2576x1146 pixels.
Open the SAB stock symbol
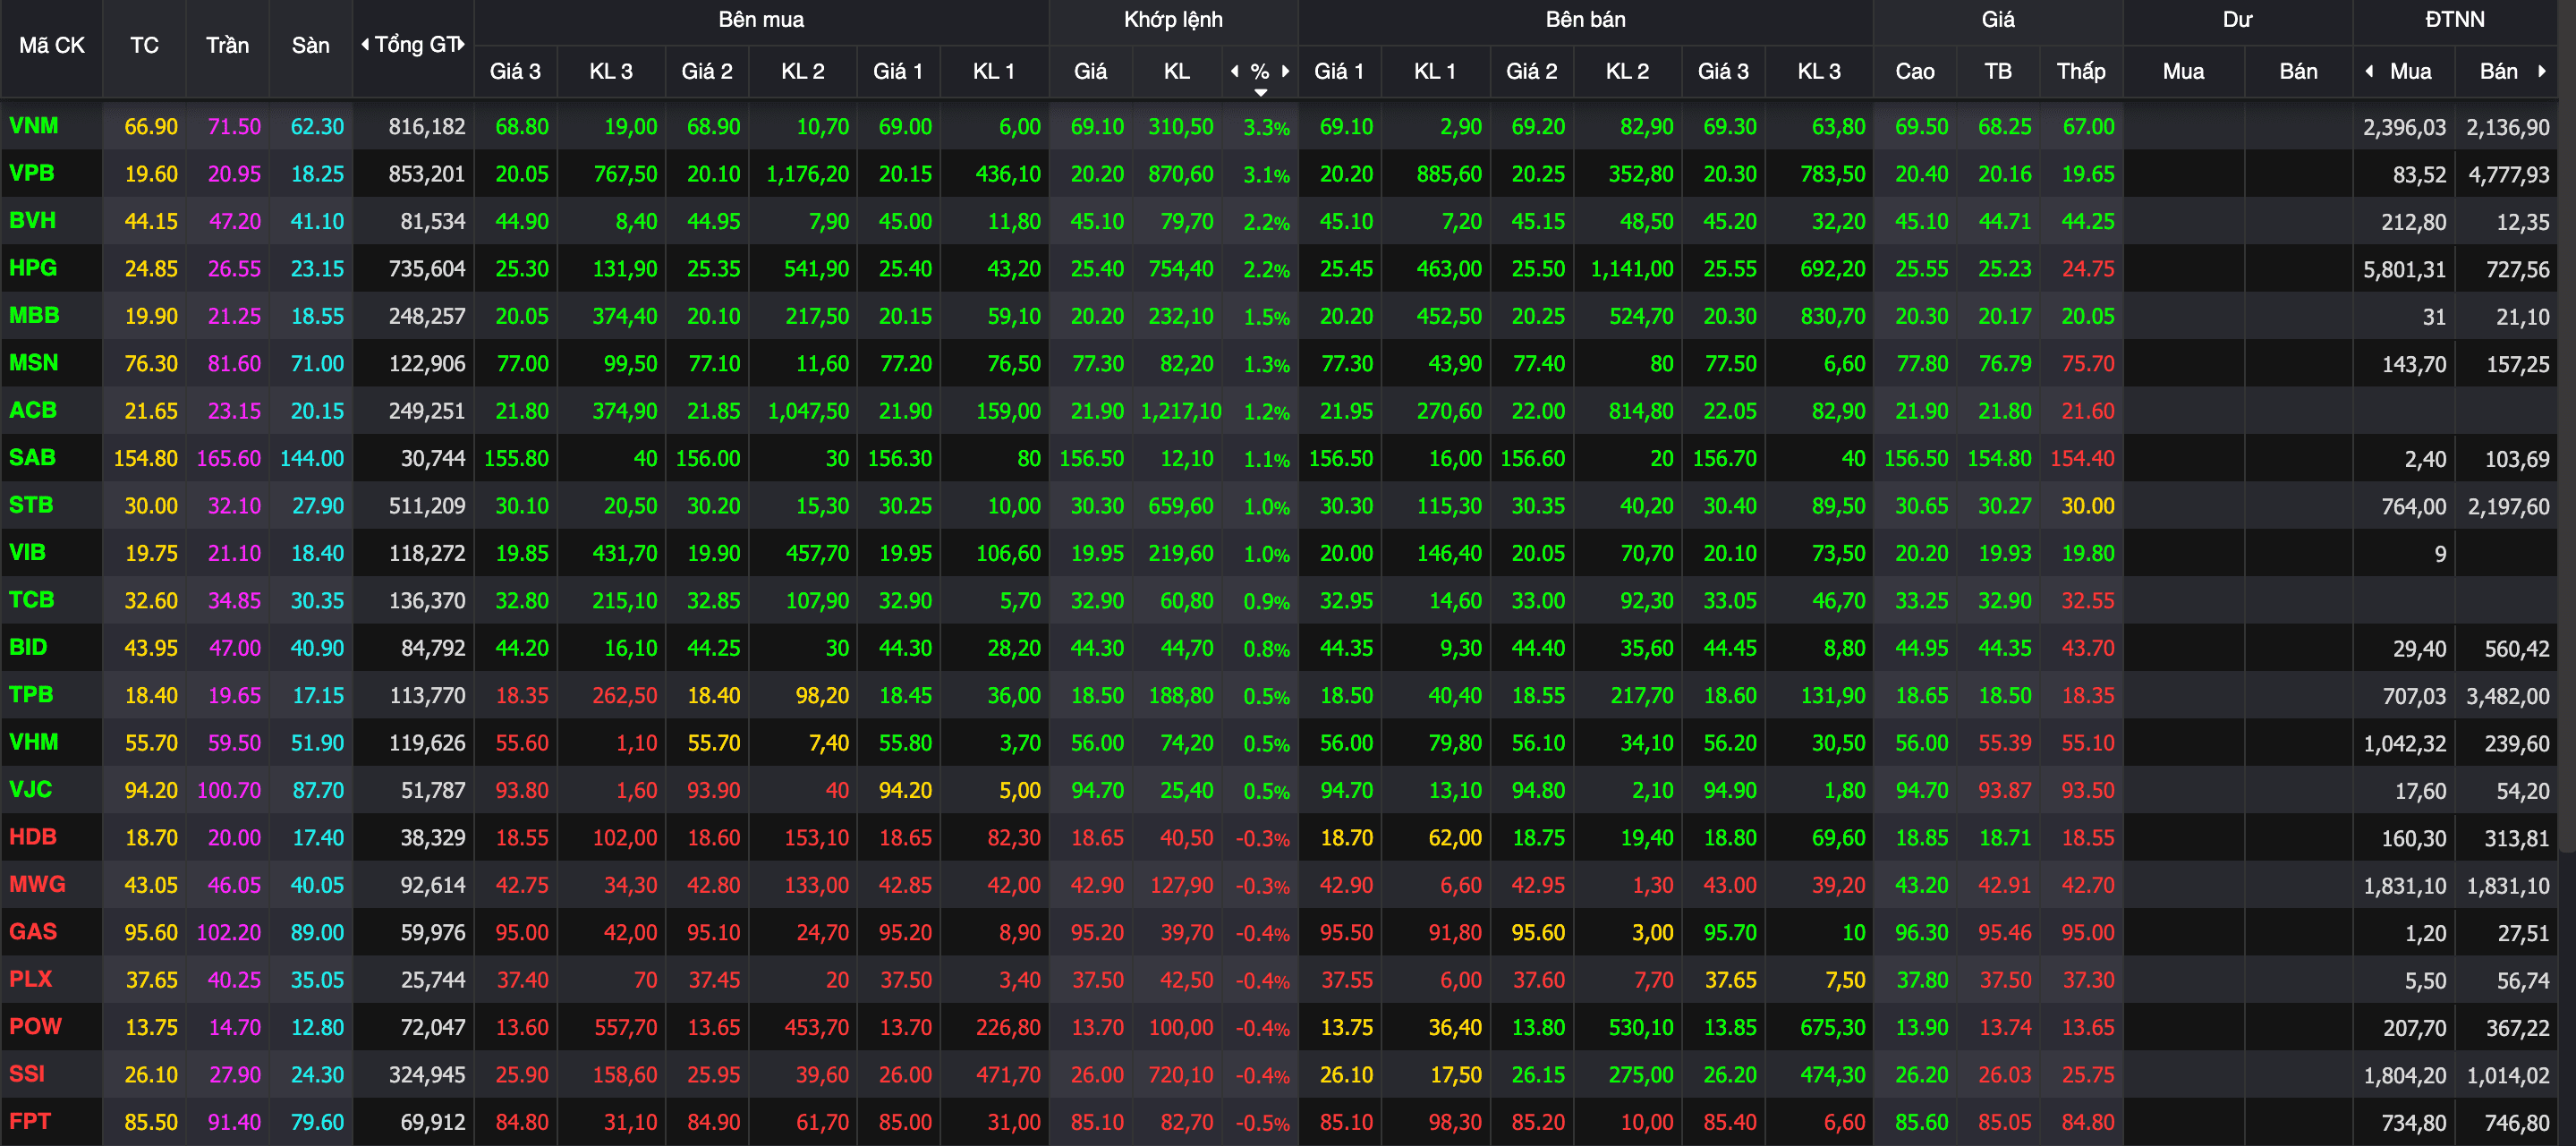(x=32, y=458)
